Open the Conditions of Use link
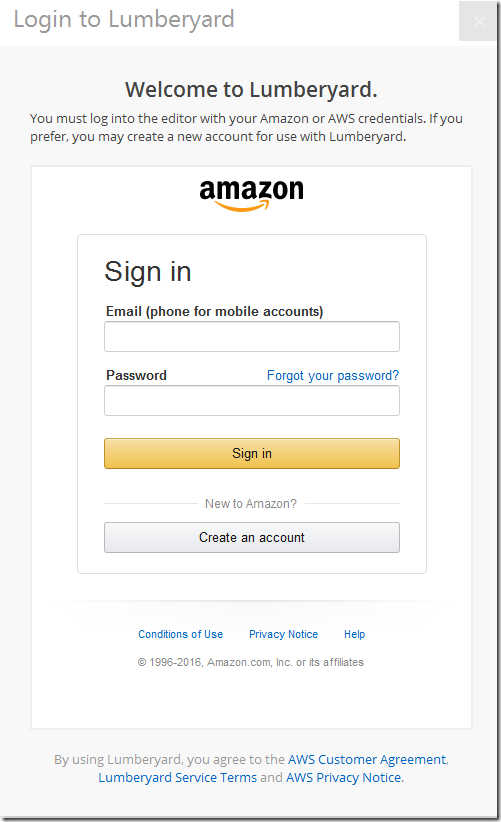The image size is (501, 822). pos(180,634)
